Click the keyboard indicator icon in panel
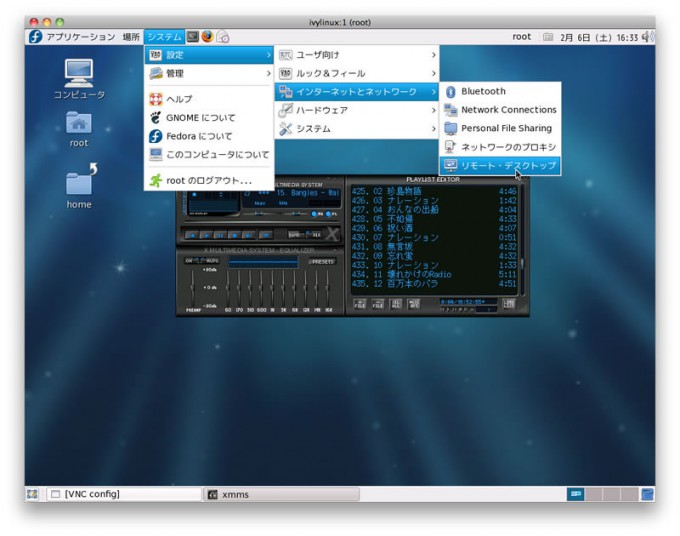Screen dimensions: 680x536 (548, 37)
